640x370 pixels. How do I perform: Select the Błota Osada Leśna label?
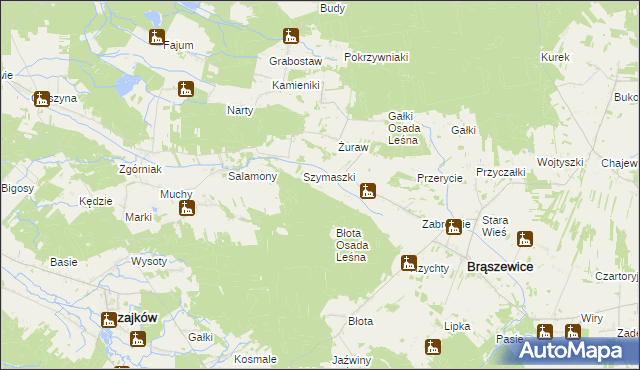(352, 245)
